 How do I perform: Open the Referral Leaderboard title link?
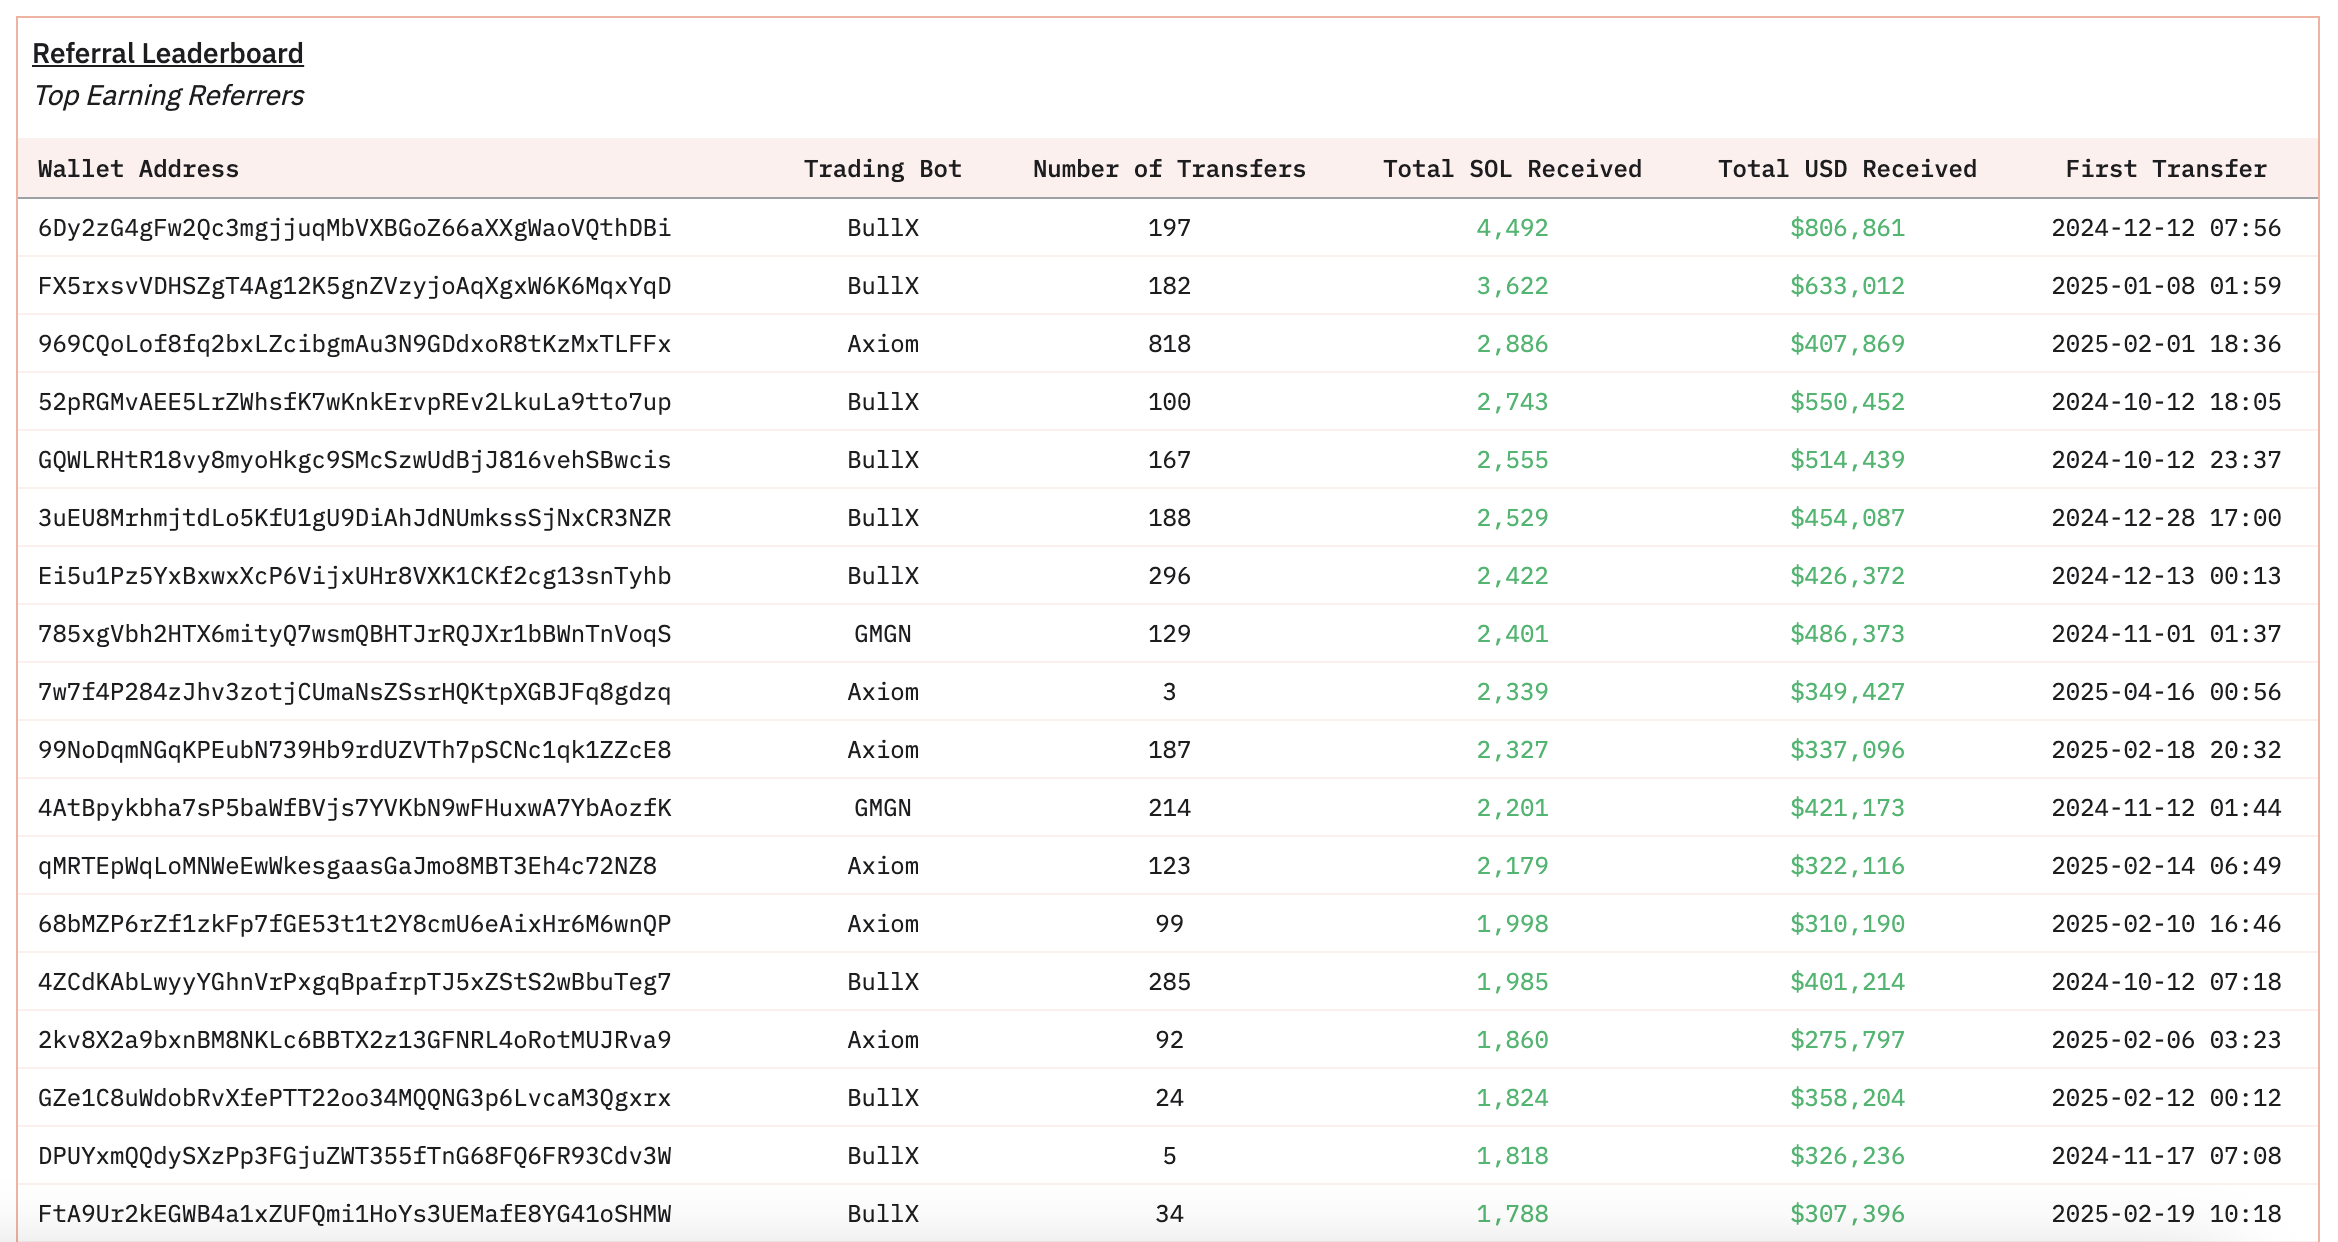click(168, 53)
